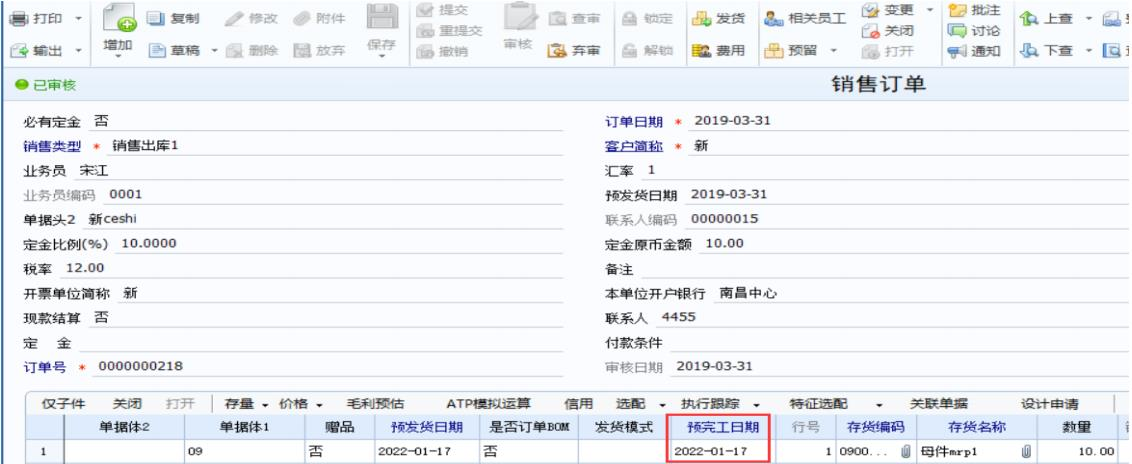Select the ATP模拟运算 menu item

tap(488, 404)
